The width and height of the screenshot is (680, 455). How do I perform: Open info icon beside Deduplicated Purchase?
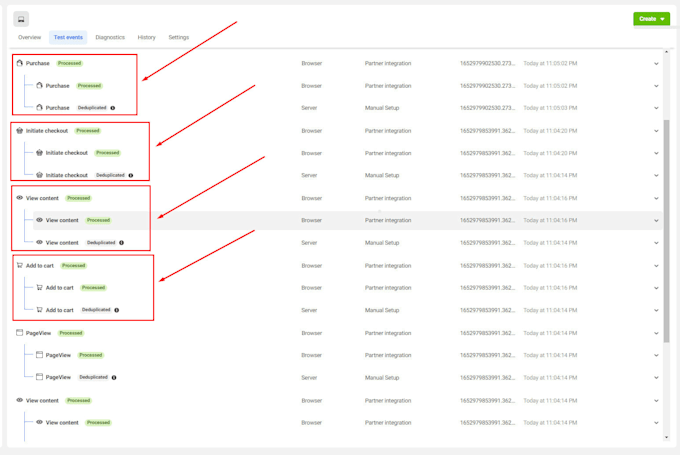pyautogui.click(x=113, y=108)
